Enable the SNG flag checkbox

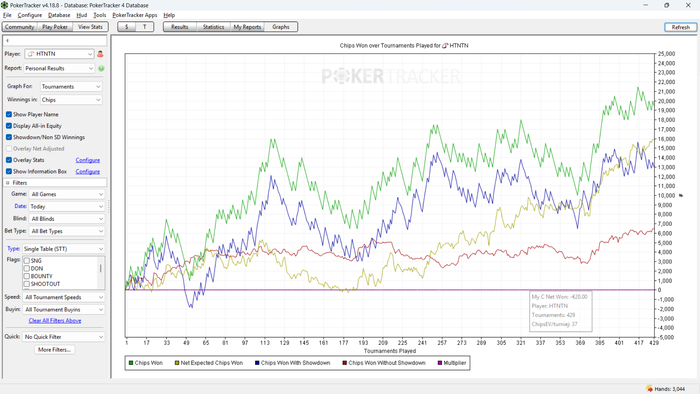click(x=27, y=261)
